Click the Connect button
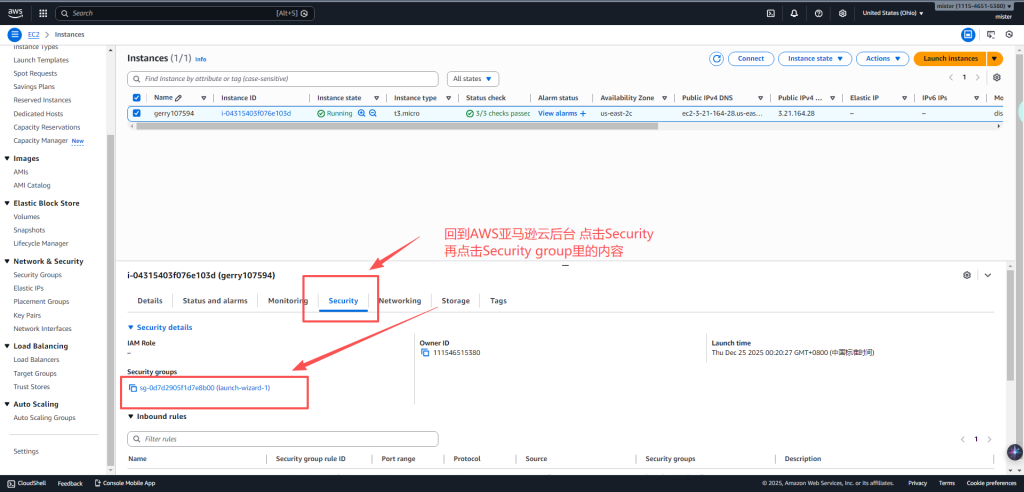The height and width of the screenshot is (492, 1024). [750, 59]
